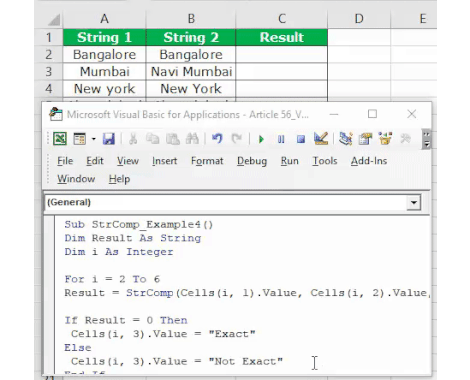470x380 pixels.
Task: Open Object Browser icon
Action: [x=385, y=139]
